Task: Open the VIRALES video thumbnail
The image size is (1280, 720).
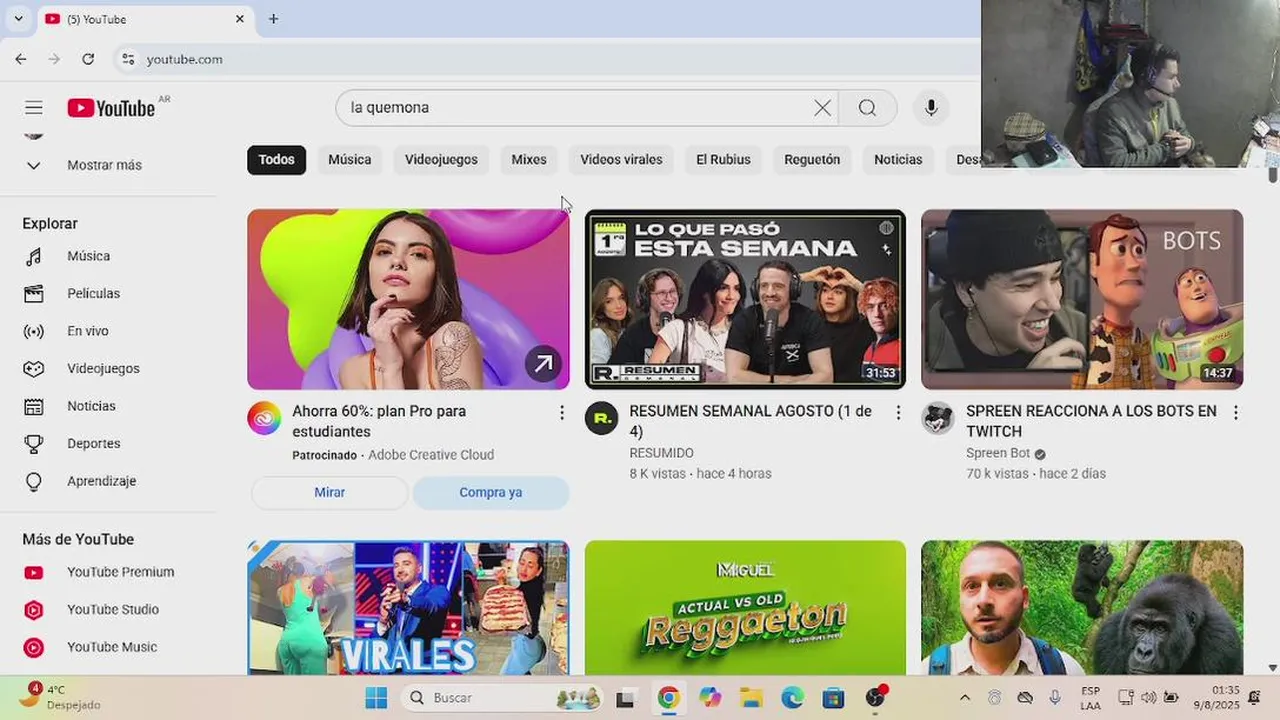Action: click(x=408, y=608)
